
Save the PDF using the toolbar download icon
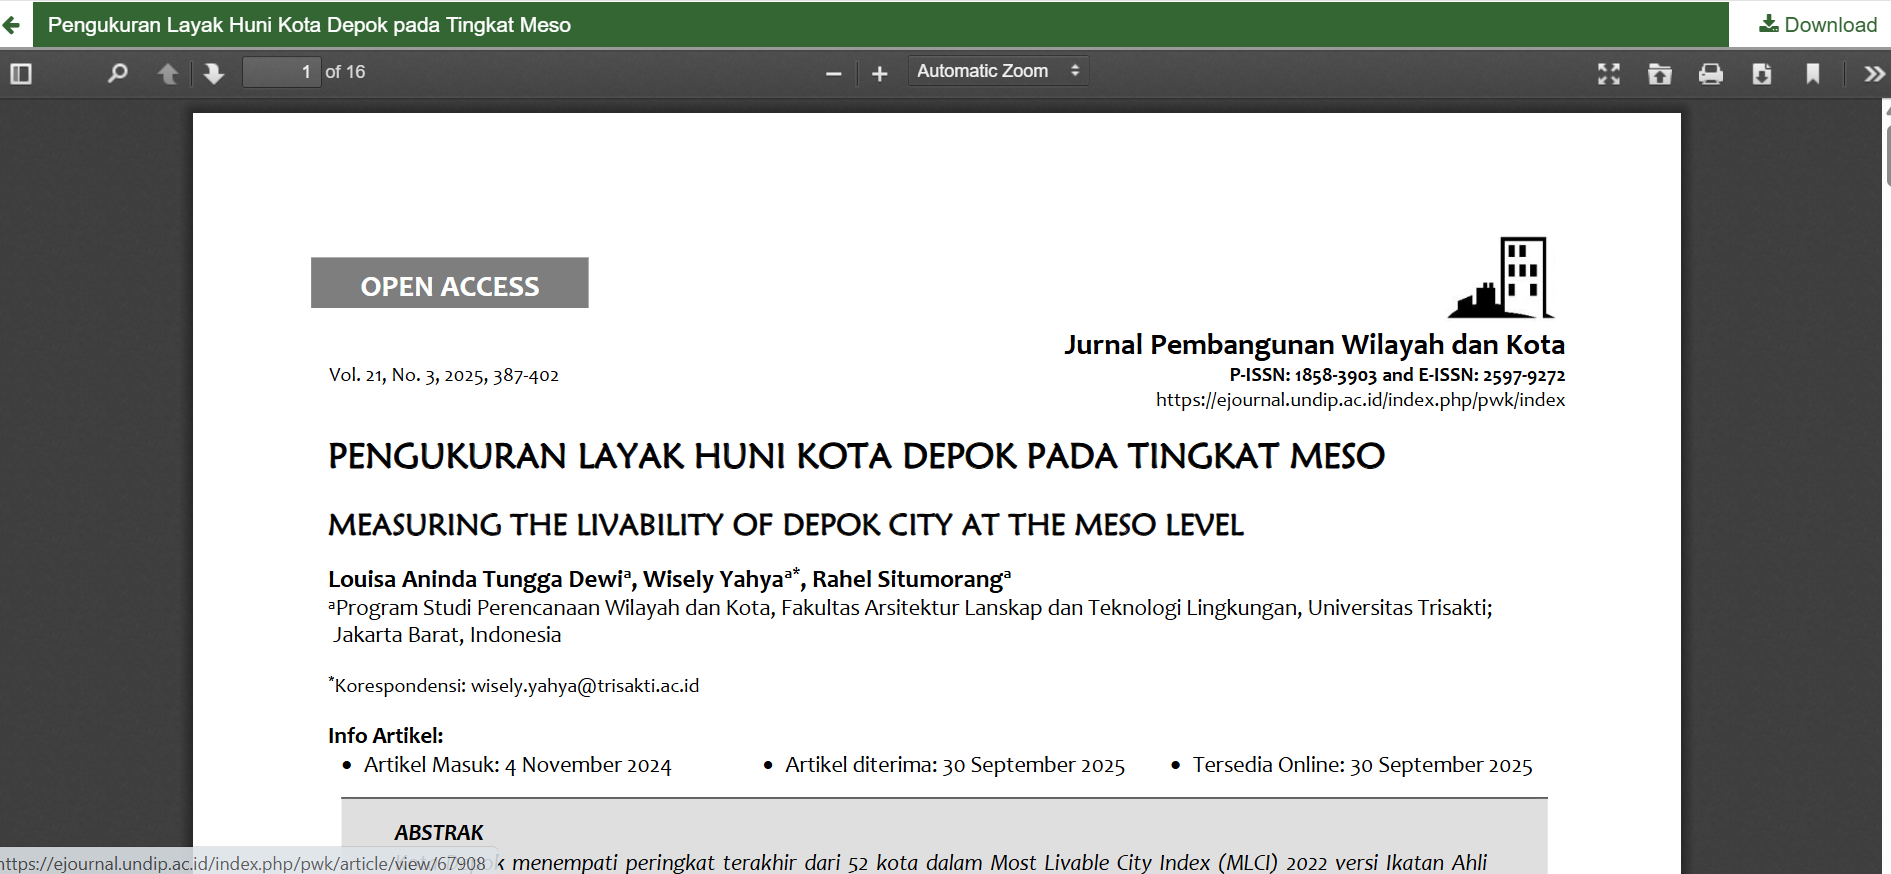click(x=1761, y=73)
